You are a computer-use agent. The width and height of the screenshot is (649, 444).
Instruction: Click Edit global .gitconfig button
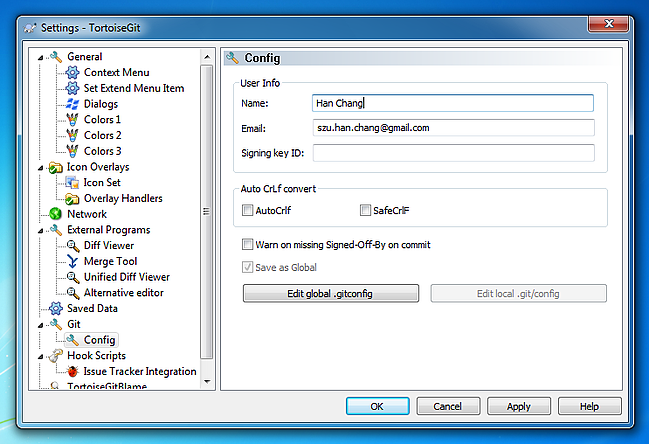331,293
